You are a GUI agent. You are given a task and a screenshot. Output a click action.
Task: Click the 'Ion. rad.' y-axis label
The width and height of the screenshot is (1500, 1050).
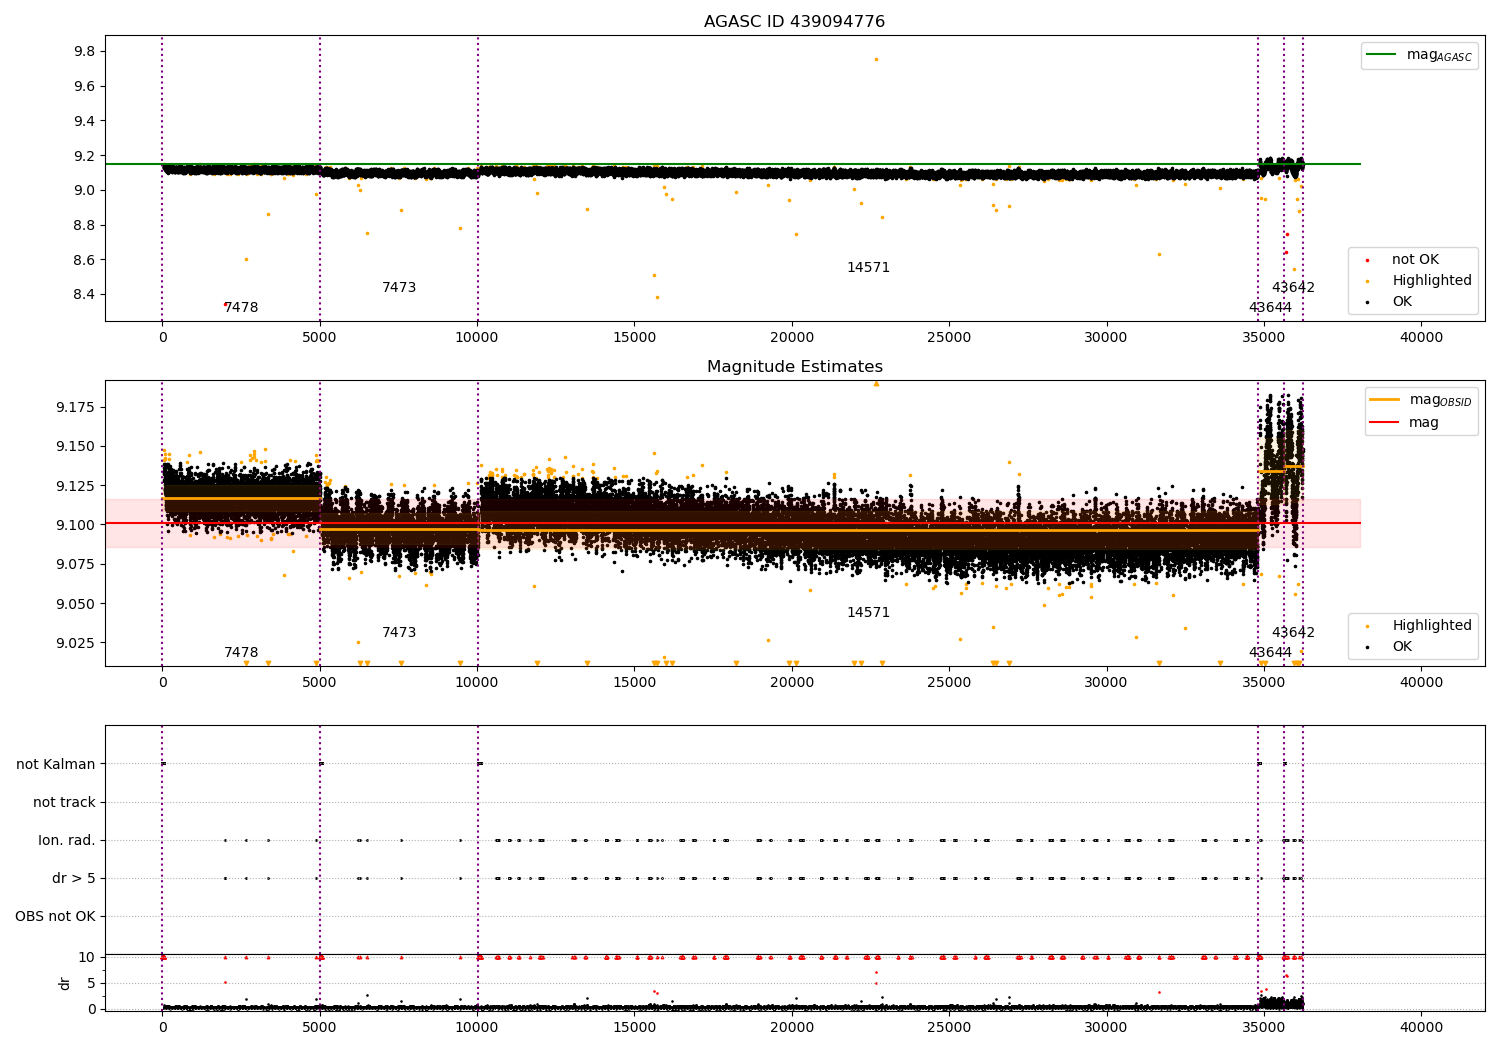(67, 841)
